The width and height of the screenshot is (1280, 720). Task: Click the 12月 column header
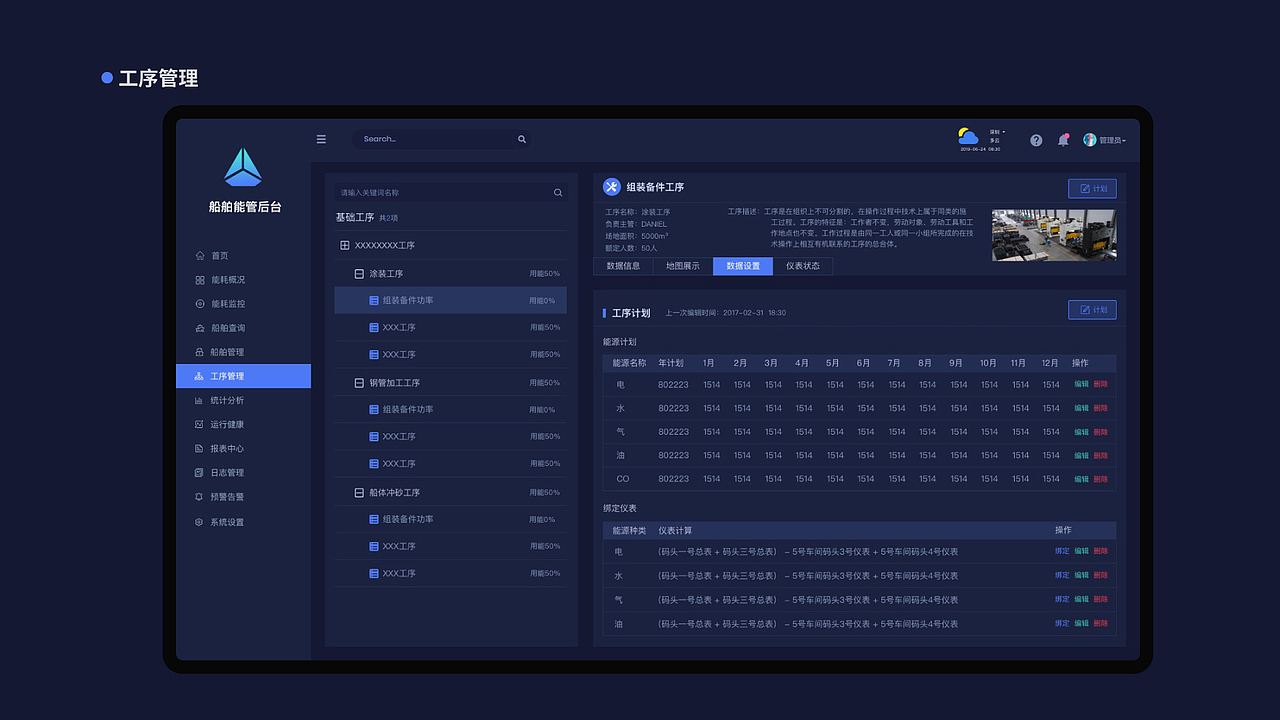click(x=1050, y=363)
